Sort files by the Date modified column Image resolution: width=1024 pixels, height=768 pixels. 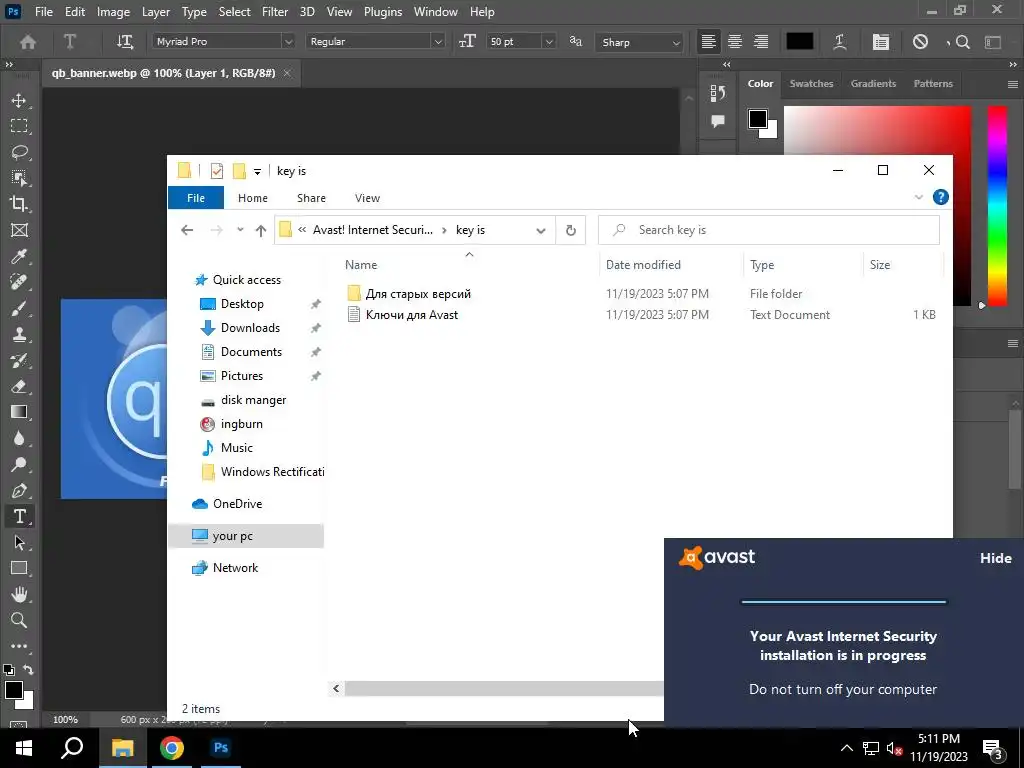[643, 264]
